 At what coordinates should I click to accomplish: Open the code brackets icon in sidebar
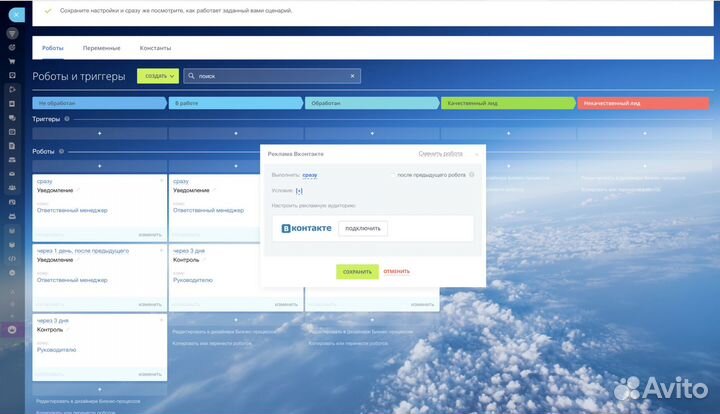pyautogui.click(x=12, y=259)
